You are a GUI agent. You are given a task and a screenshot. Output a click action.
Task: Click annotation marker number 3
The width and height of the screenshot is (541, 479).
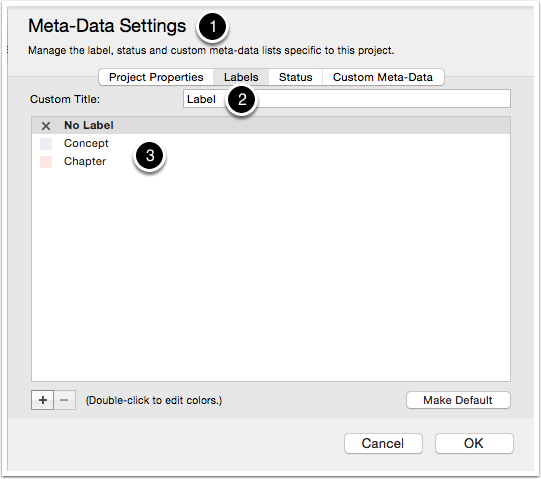click(150, 156)
